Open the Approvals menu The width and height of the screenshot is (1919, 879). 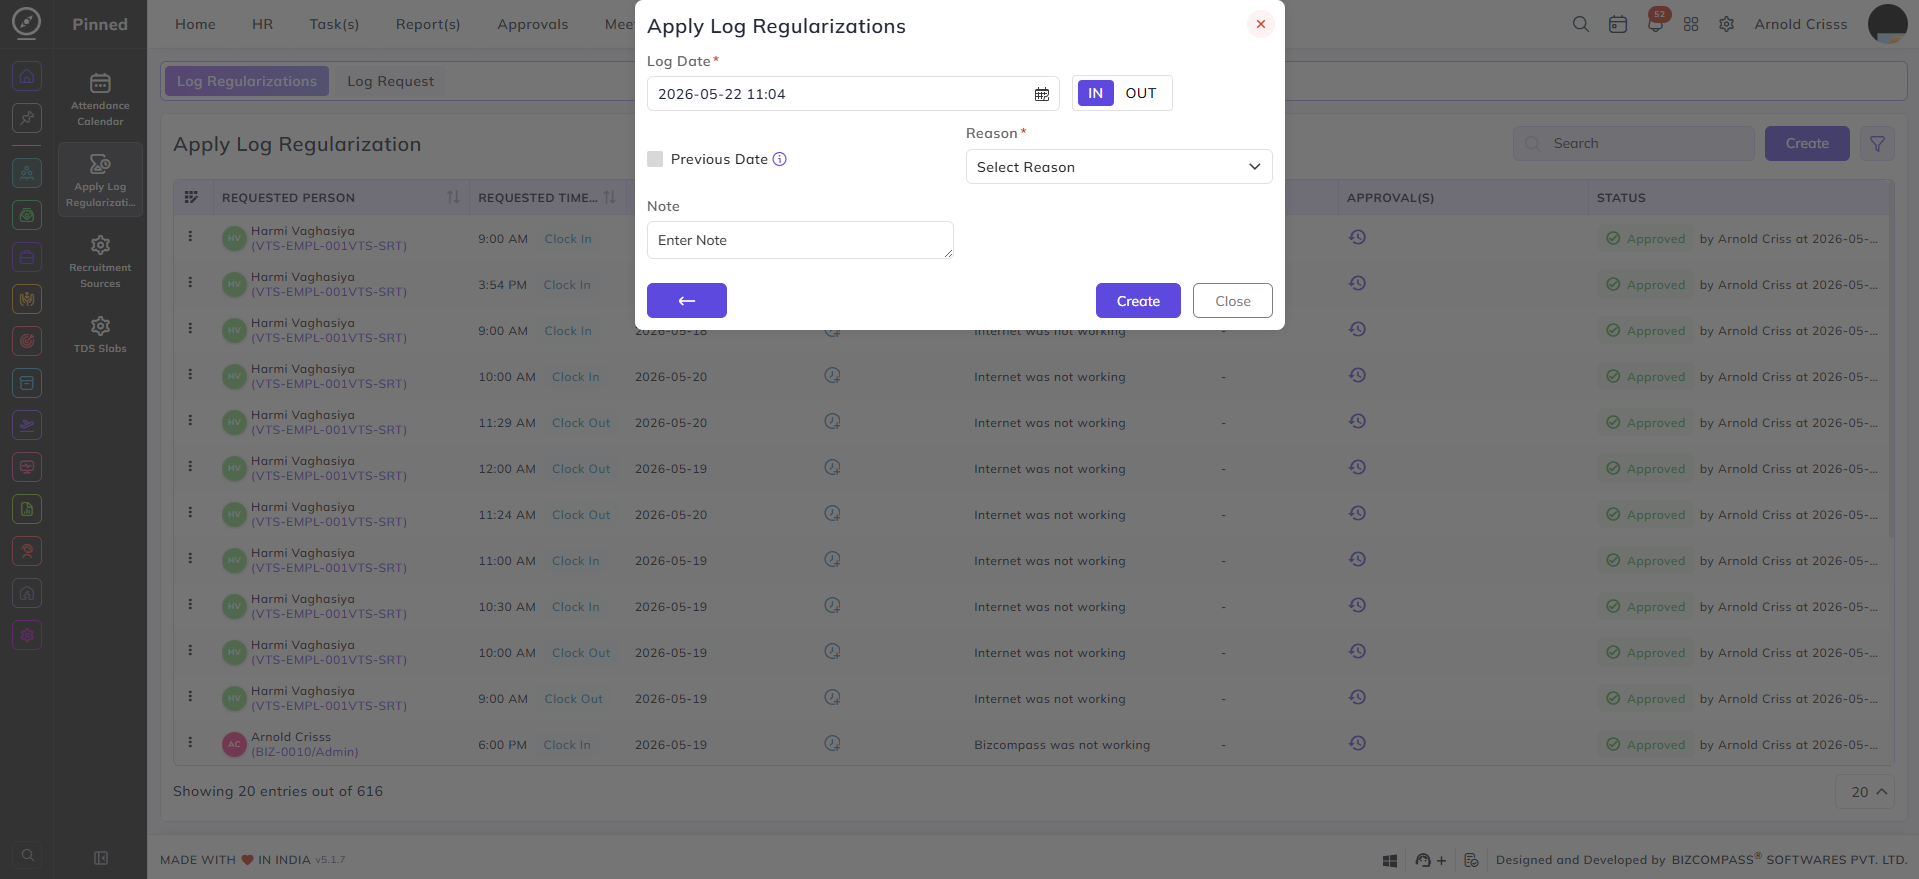tap(533, 24)
